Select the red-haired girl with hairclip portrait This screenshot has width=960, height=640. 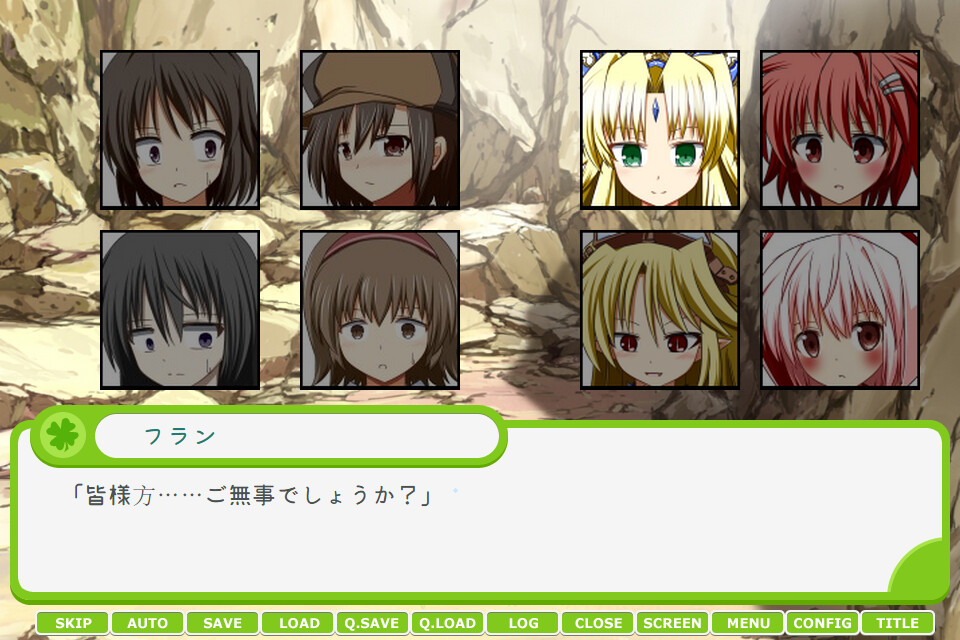840,130
